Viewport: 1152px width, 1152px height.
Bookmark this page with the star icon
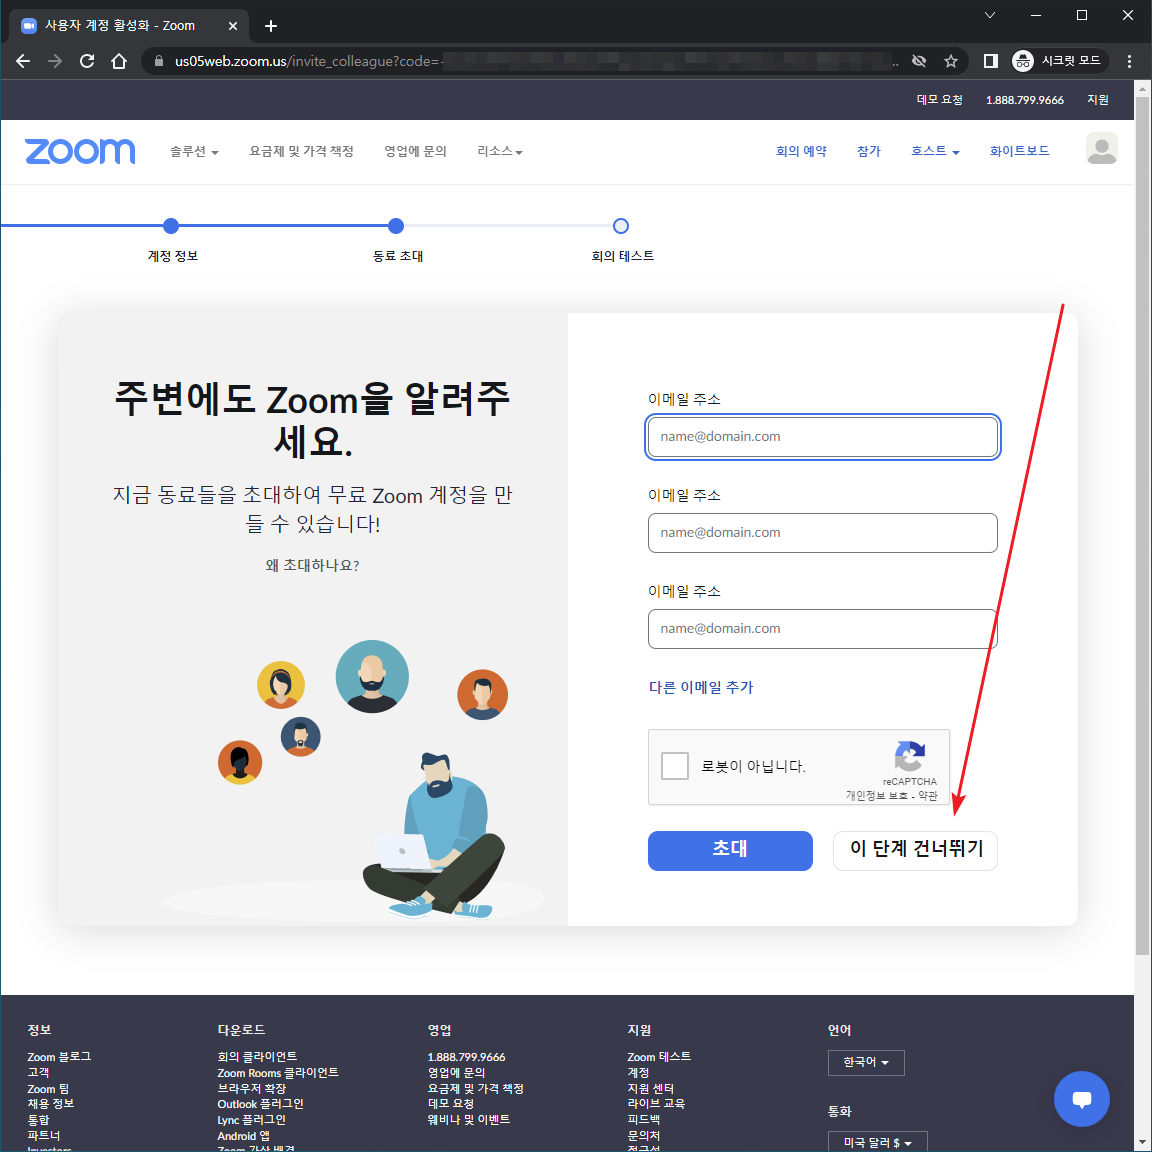point(951,61)
